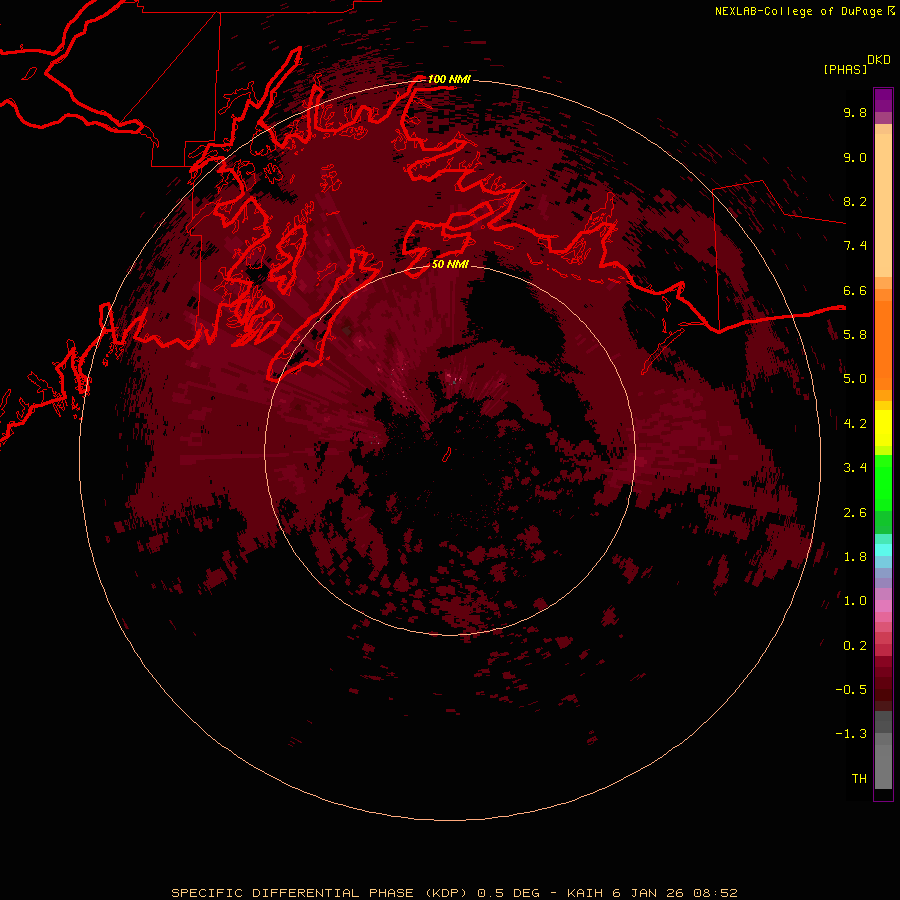The width and height of the screenshot is (900, 900).
Task: Click the 100 NMI range ring label
Action: tap(449, 79)
